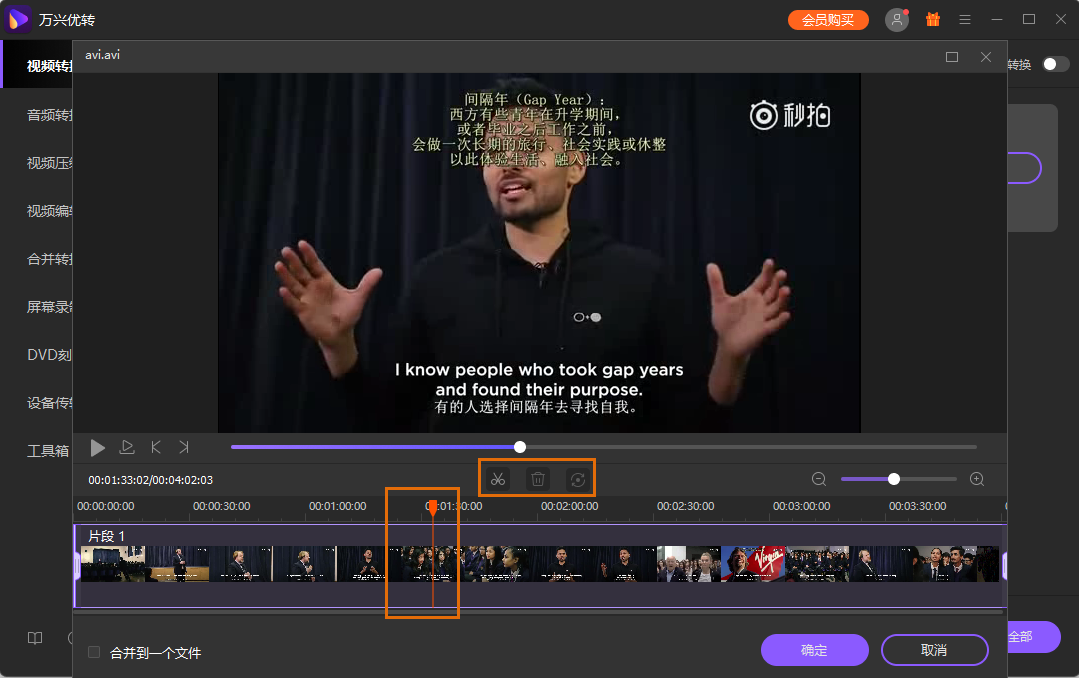This screenshot has height=678, width=1079.
Task: Zoom in the timeline with the plus icon
Action: pyautogui.click(x=976, y=479)
